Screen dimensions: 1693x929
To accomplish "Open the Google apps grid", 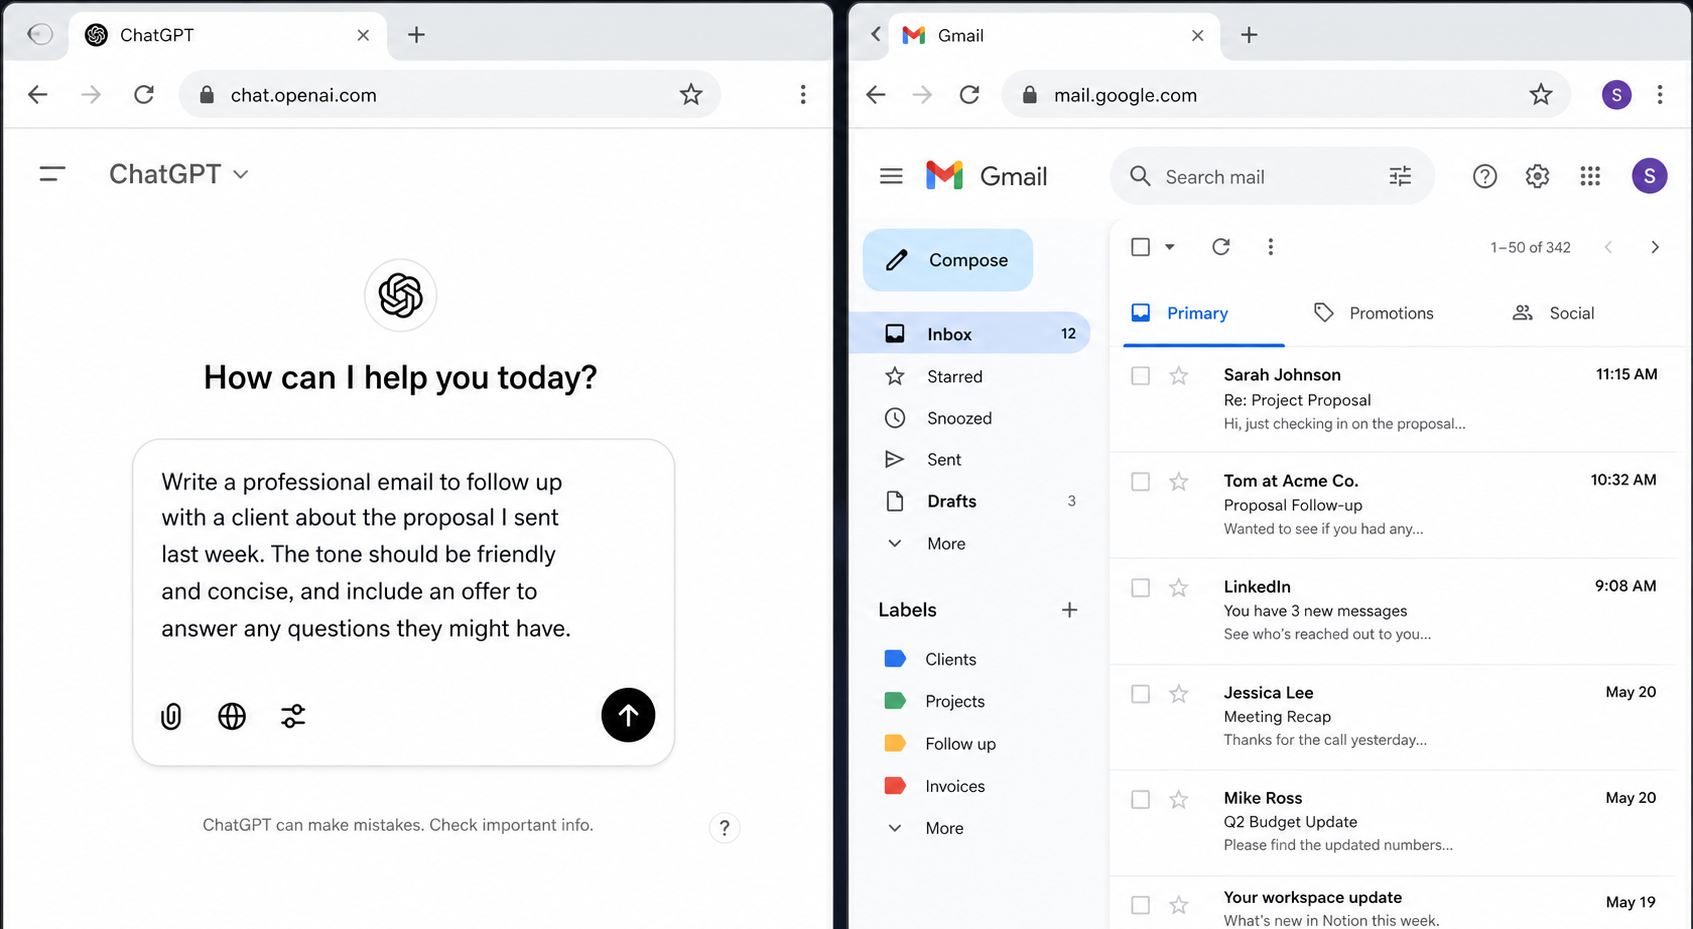I will 1590,176.
